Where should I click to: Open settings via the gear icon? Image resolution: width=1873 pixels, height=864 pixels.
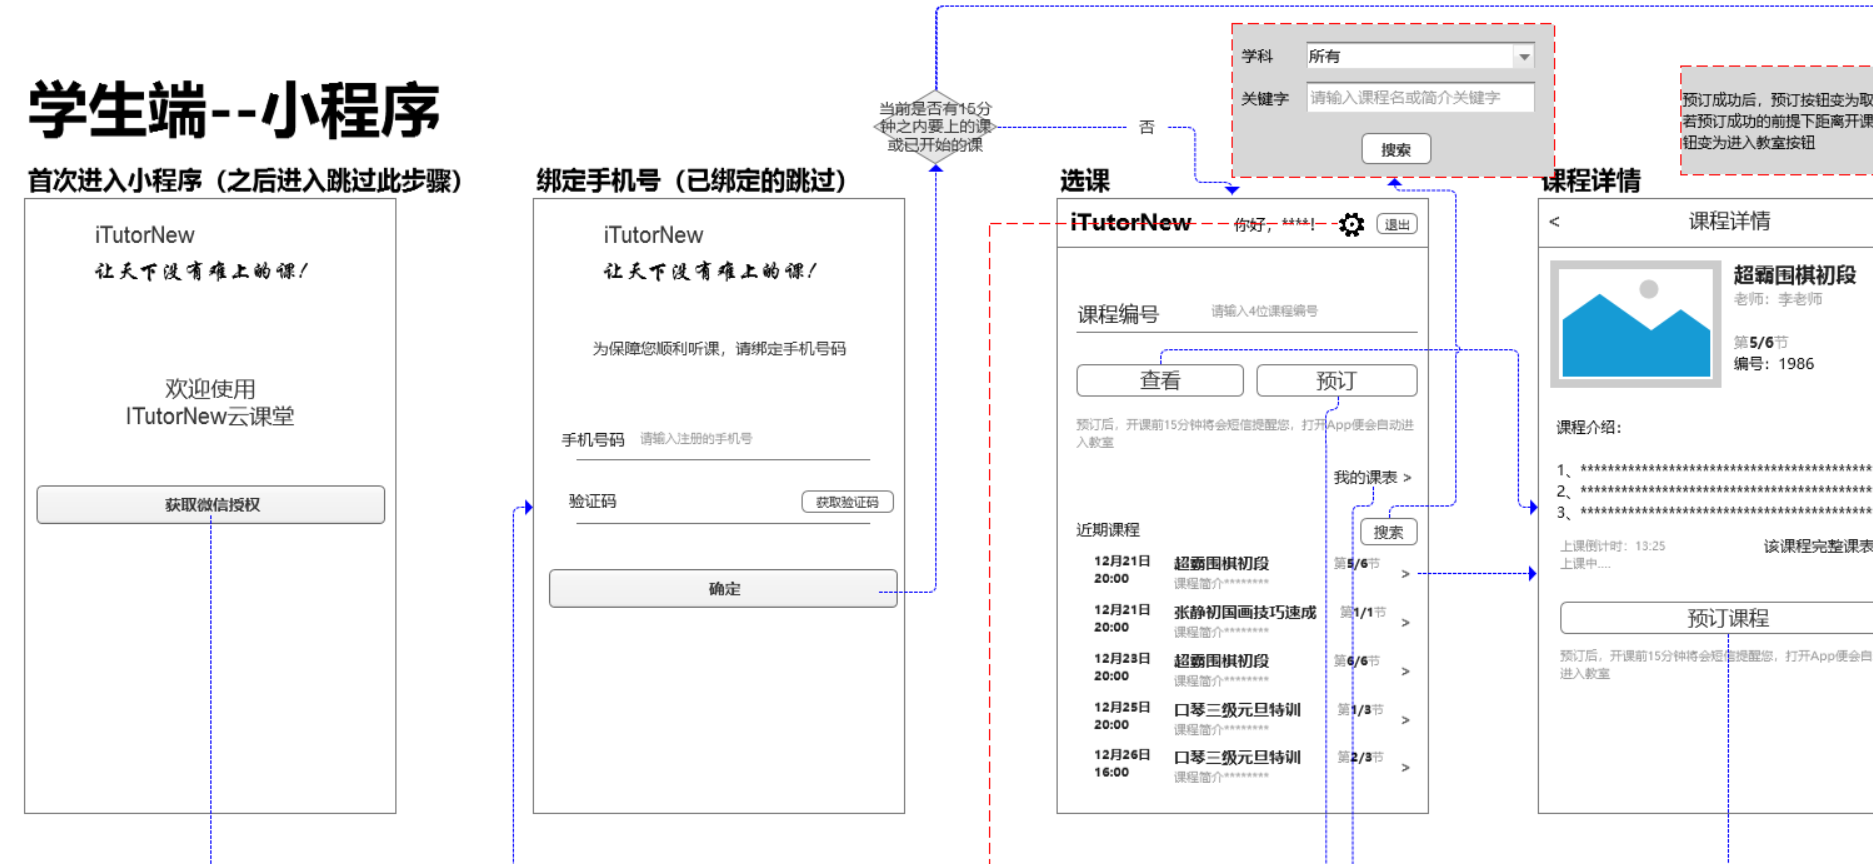[x=1351, y=224]
